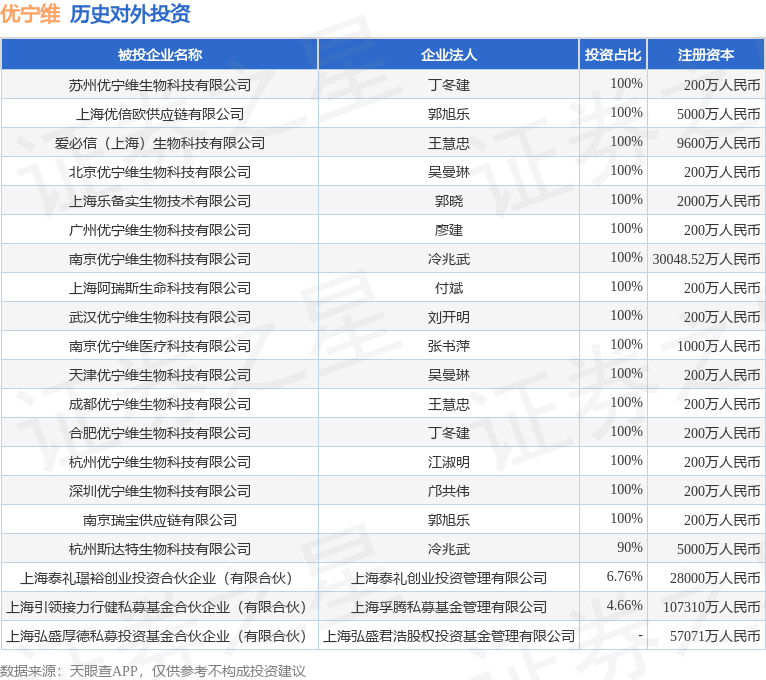This screenshot has width=766, height=680.
Task: Select 南京瑞宝供应链有限公司 cell
Action: (160, 520)
